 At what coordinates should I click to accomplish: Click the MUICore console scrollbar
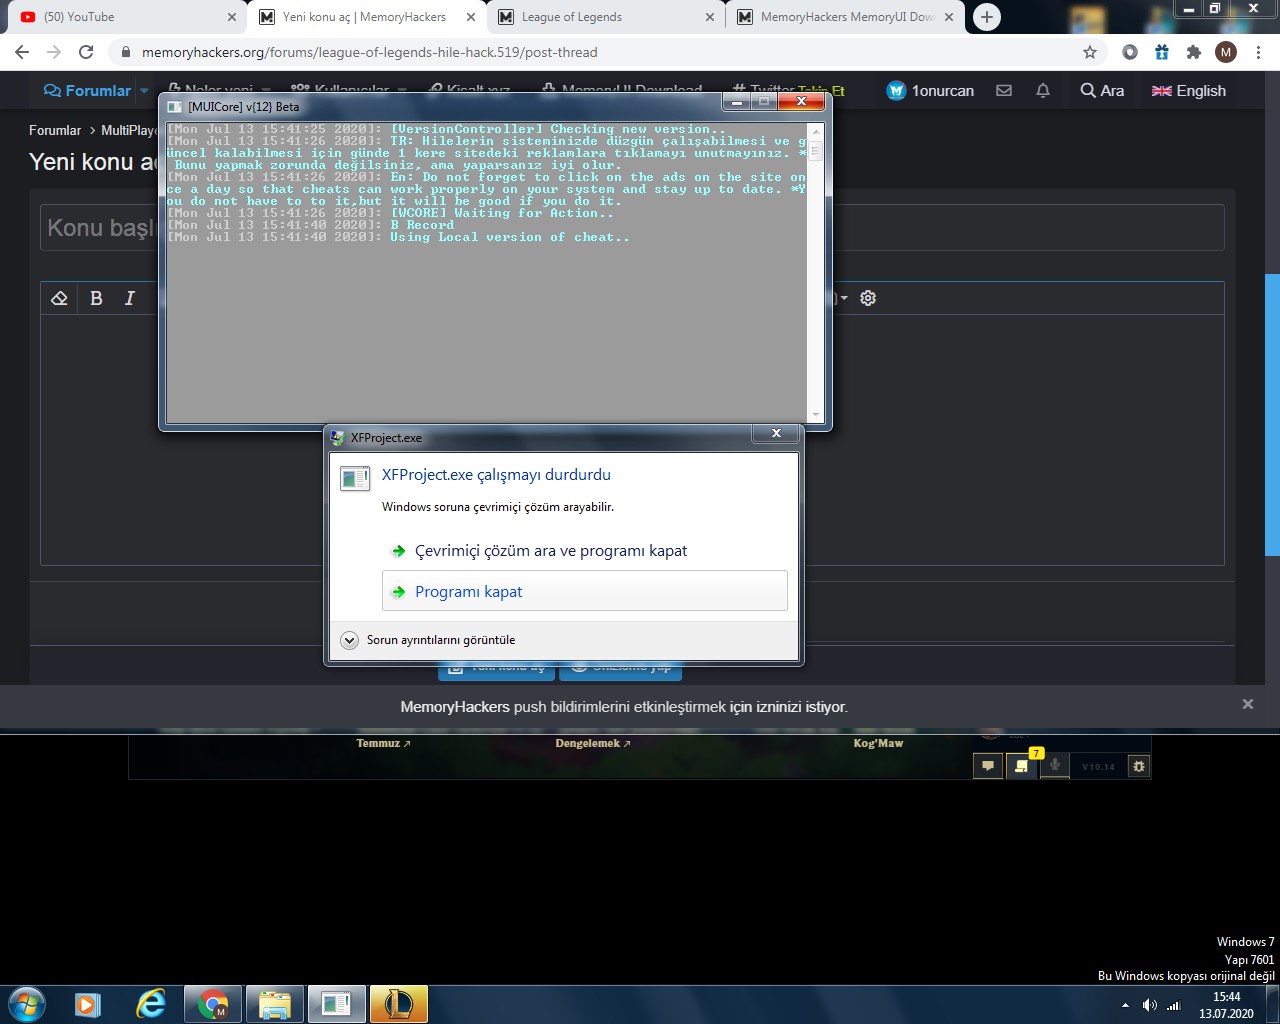(x=816, y=151)
